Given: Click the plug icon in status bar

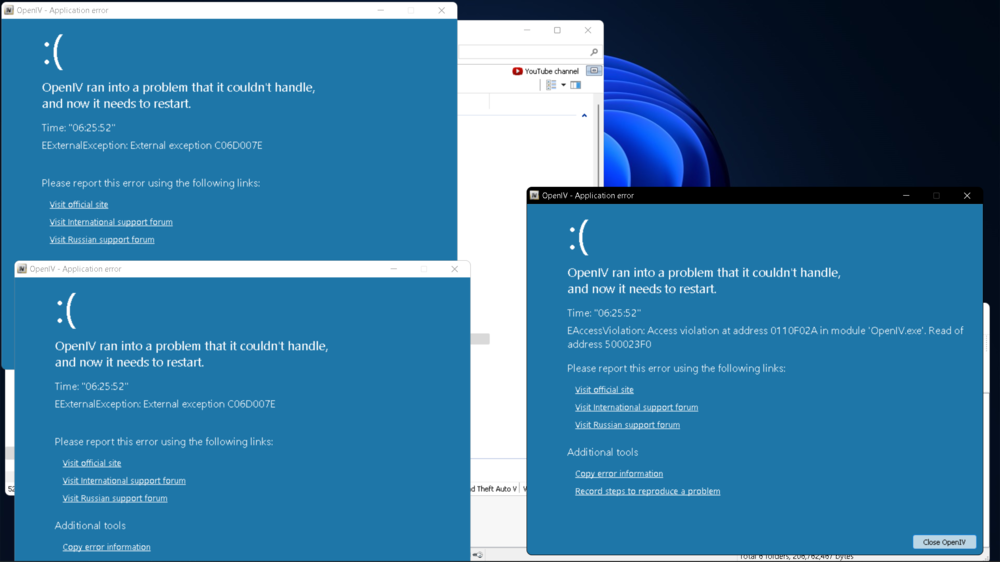Looking at the screenshot, I should pyautogui.click(x=478, y=555).
